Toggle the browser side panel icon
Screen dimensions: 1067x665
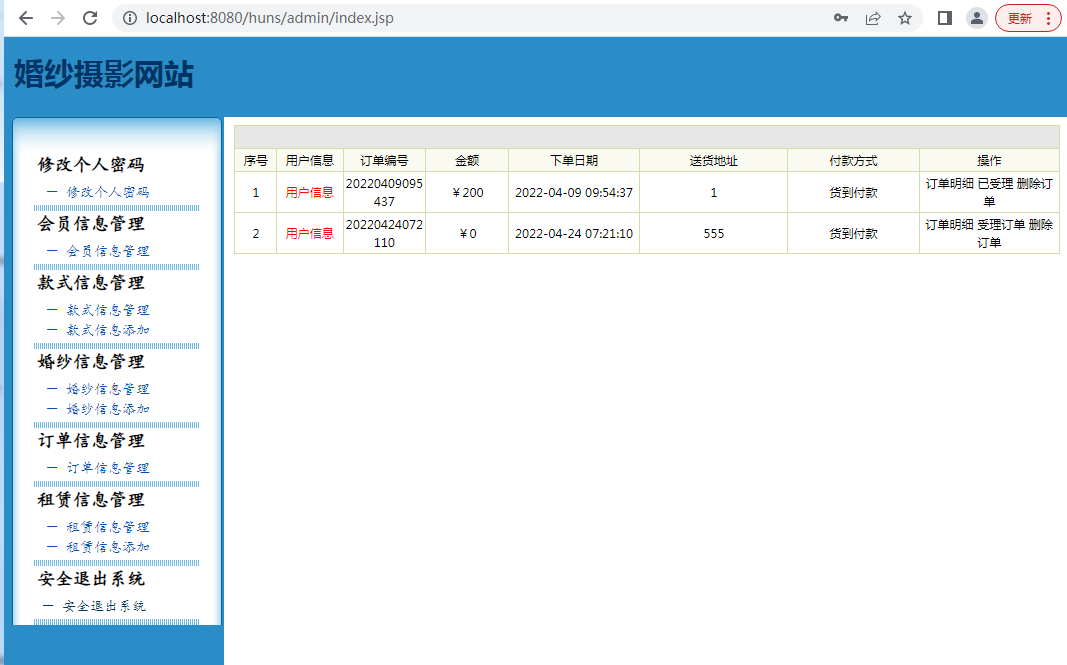coord(944,18)
